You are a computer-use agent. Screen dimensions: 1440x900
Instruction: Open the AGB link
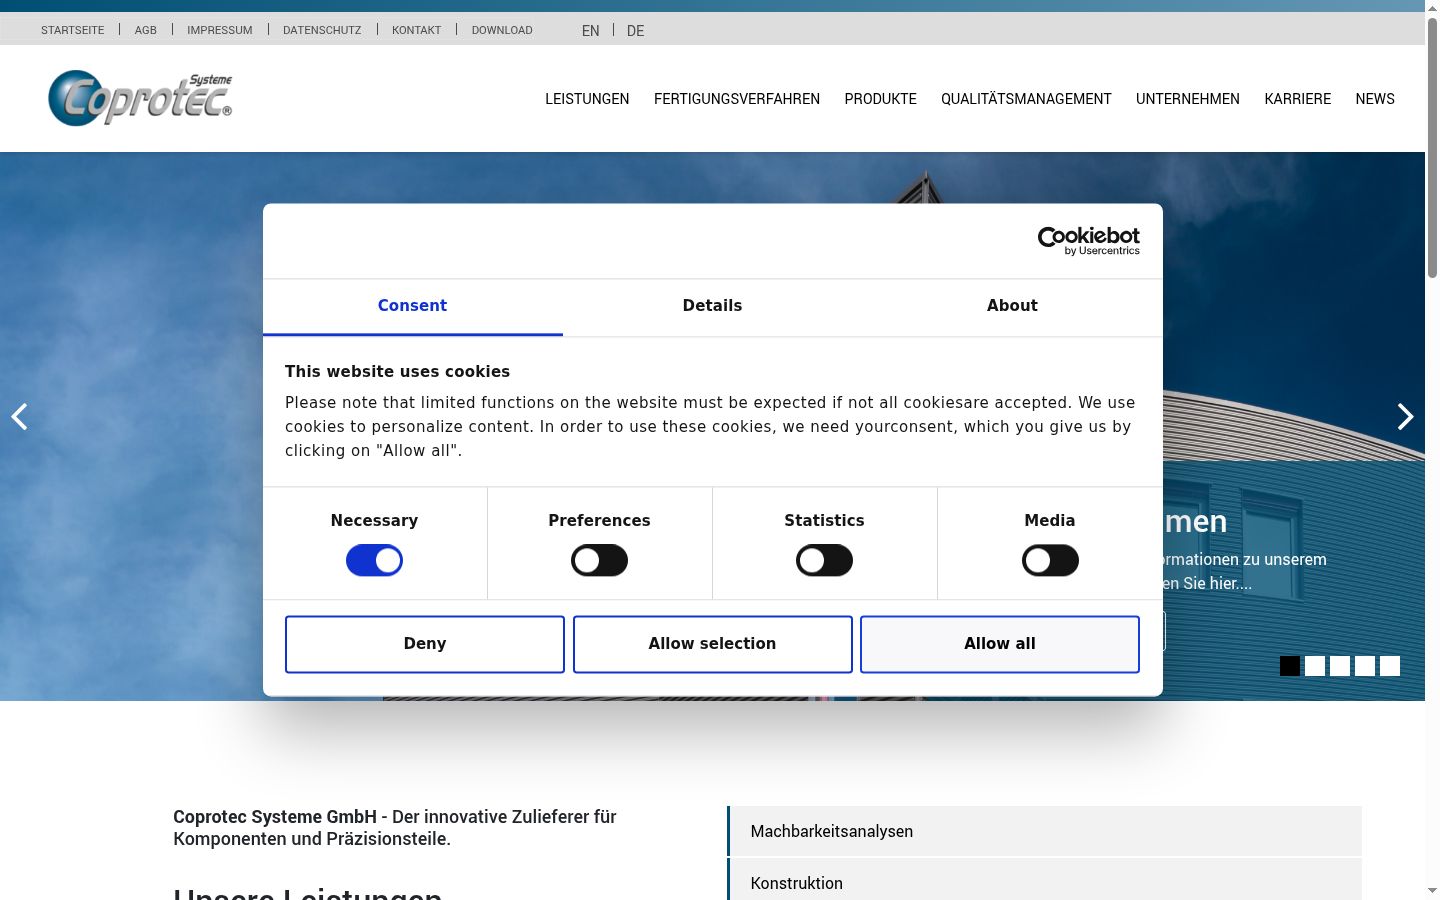146,30
